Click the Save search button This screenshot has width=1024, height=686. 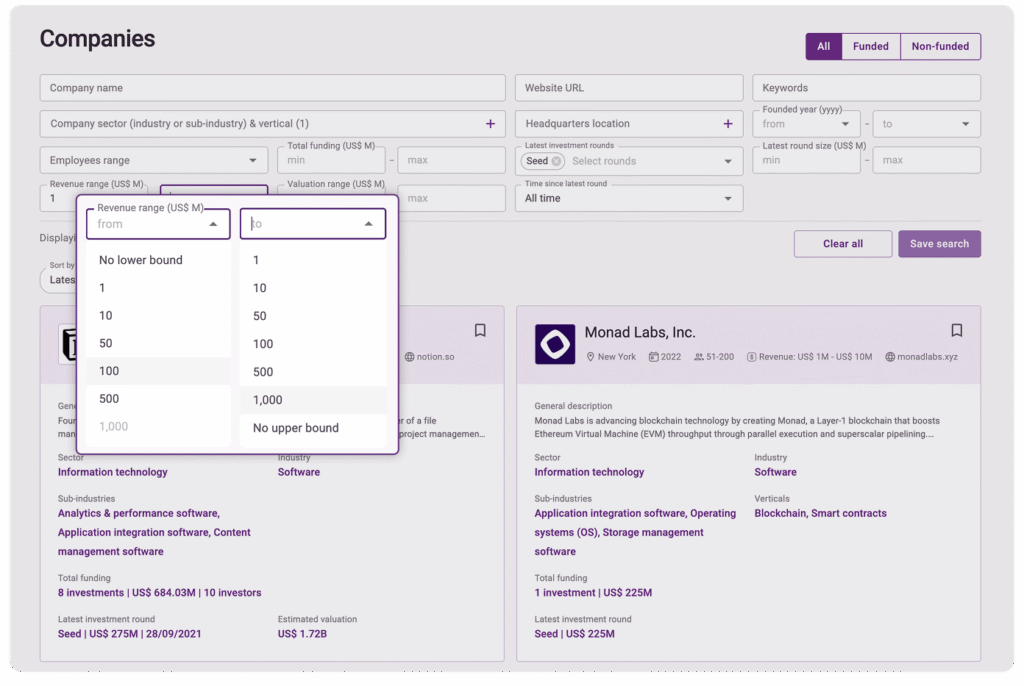(939, 244)
